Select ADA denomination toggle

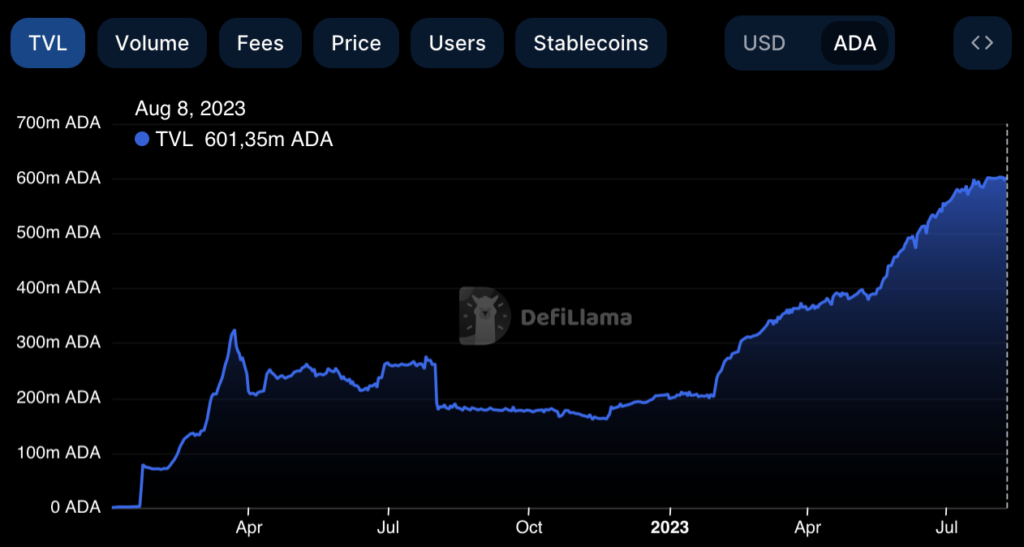click(x=854, y=43)
